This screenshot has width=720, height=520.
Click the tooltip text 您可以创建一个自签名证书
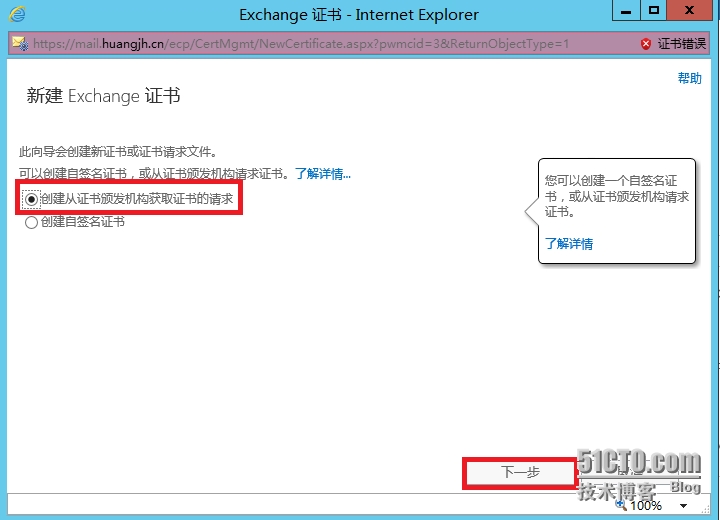click(x=617, y=196)
